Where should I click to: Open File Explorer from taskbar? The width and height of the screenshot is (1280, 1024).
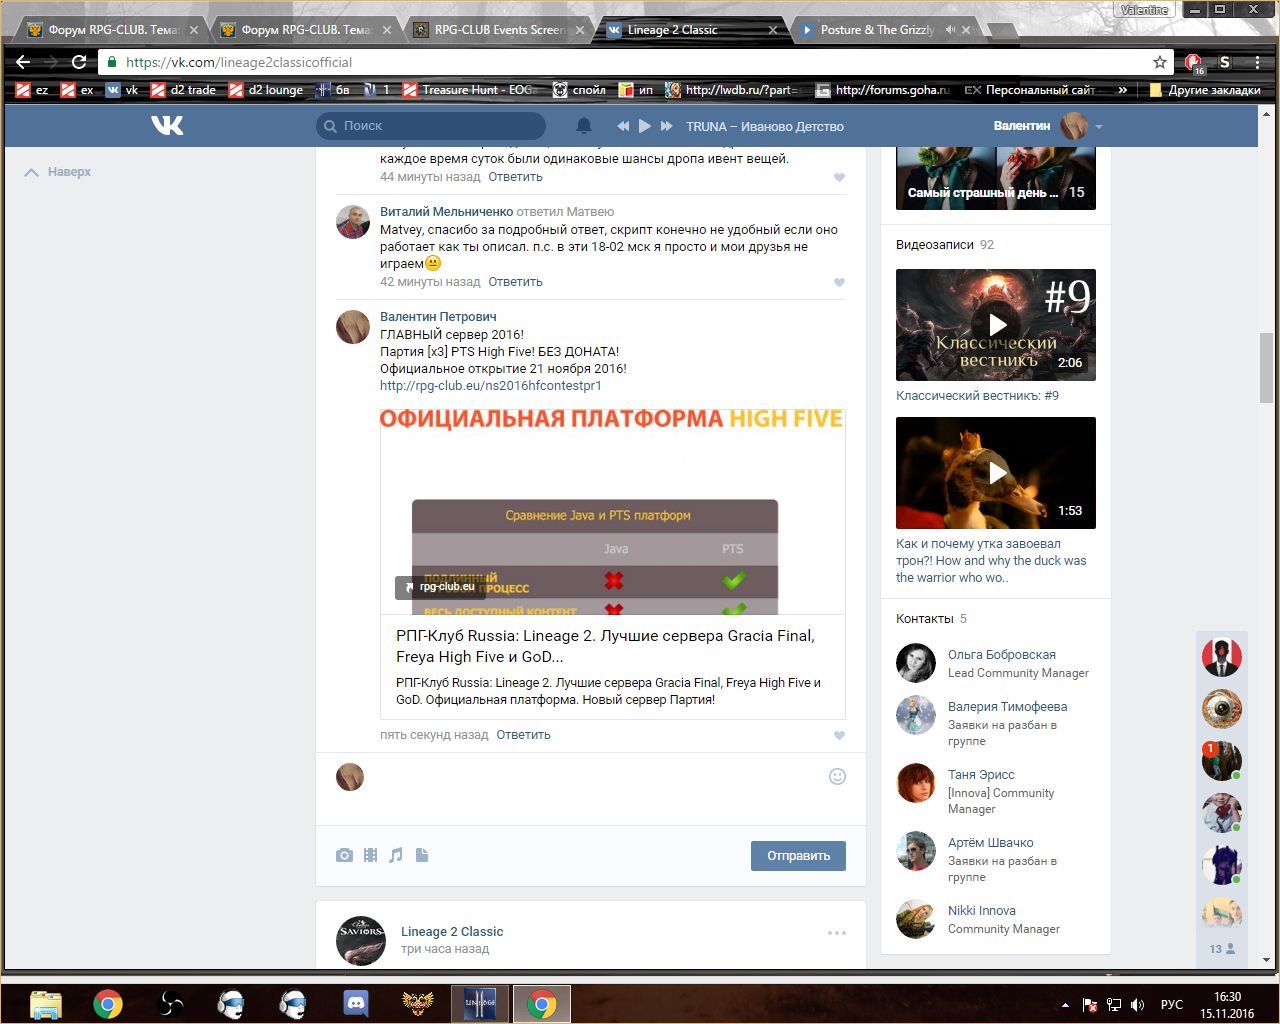pyautogui.click(x=46, y=1003)
